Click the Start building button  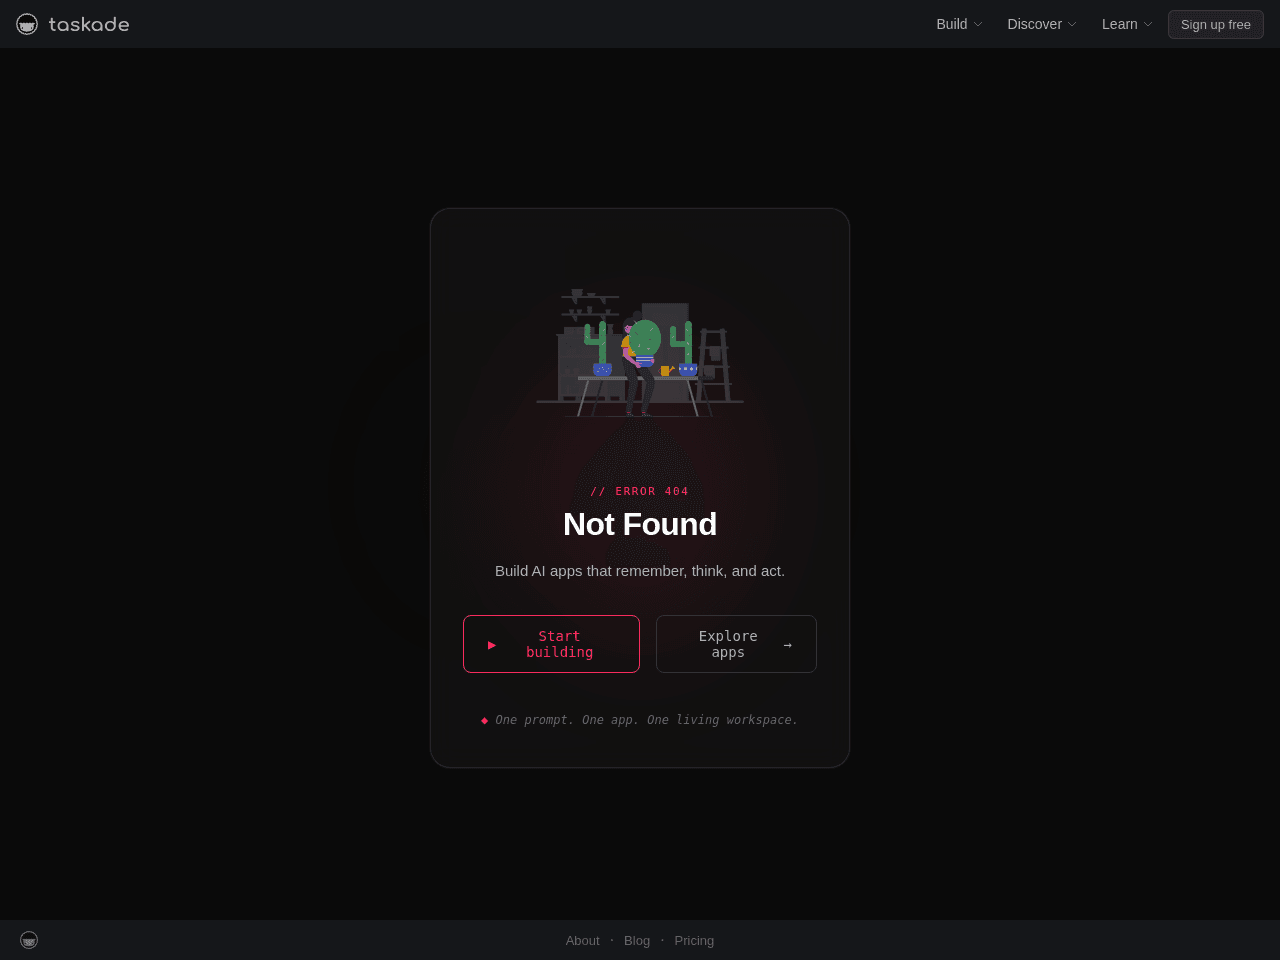coord(551,644)
